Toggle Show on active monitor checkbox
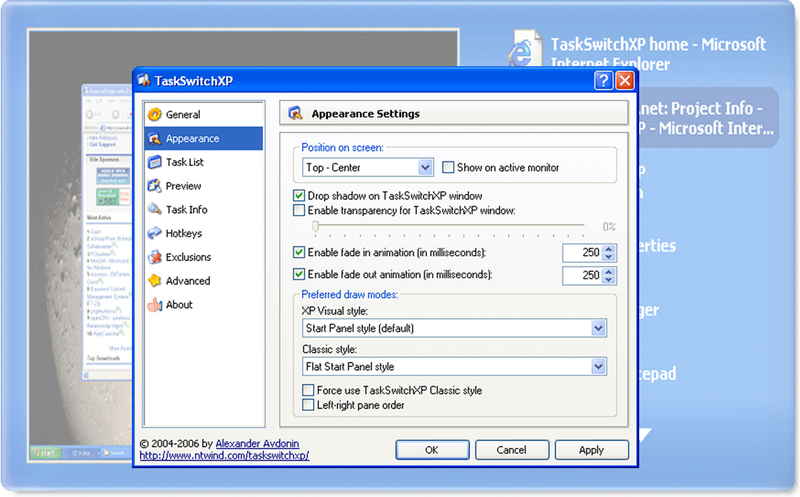 tap(448, 167)
